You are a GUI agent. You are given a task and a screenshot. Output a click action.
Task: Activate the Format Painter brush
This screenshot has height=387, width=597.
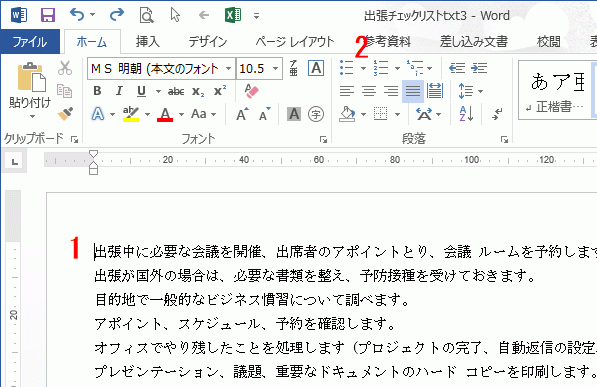[x=65, y=114]
